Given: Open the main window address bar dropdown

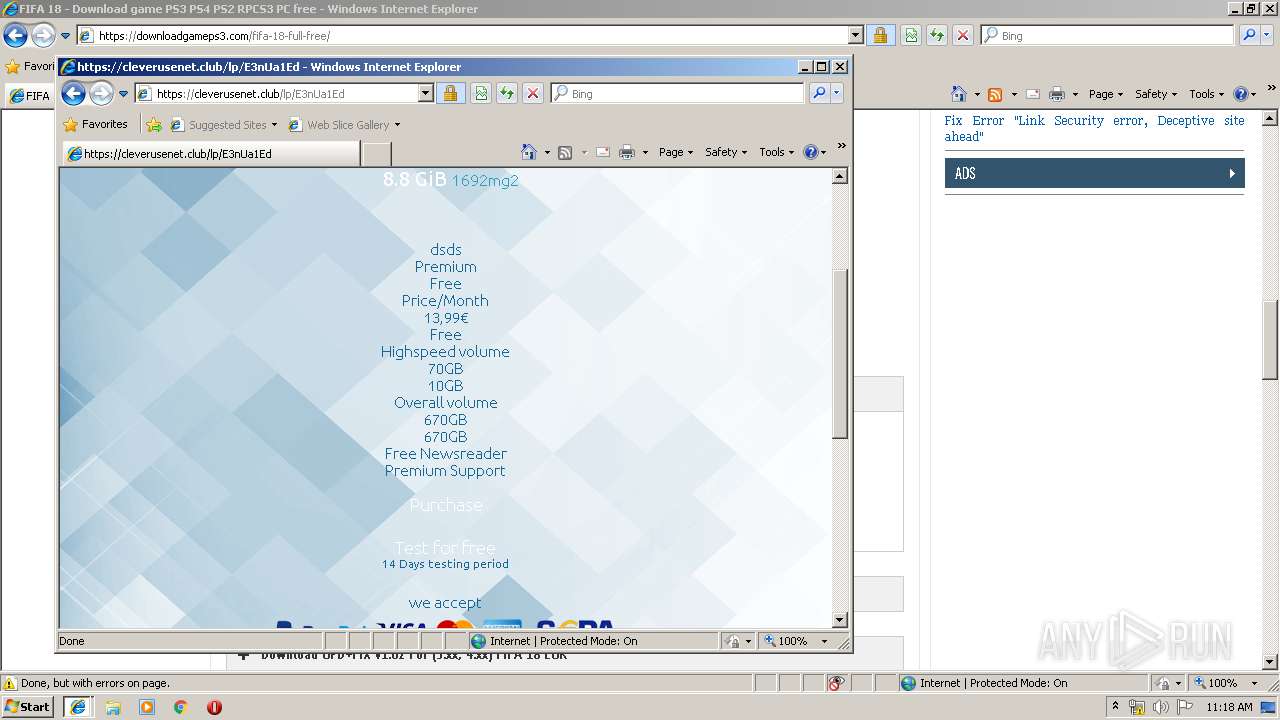Looking at the screenshot, I should coord(855,35).
